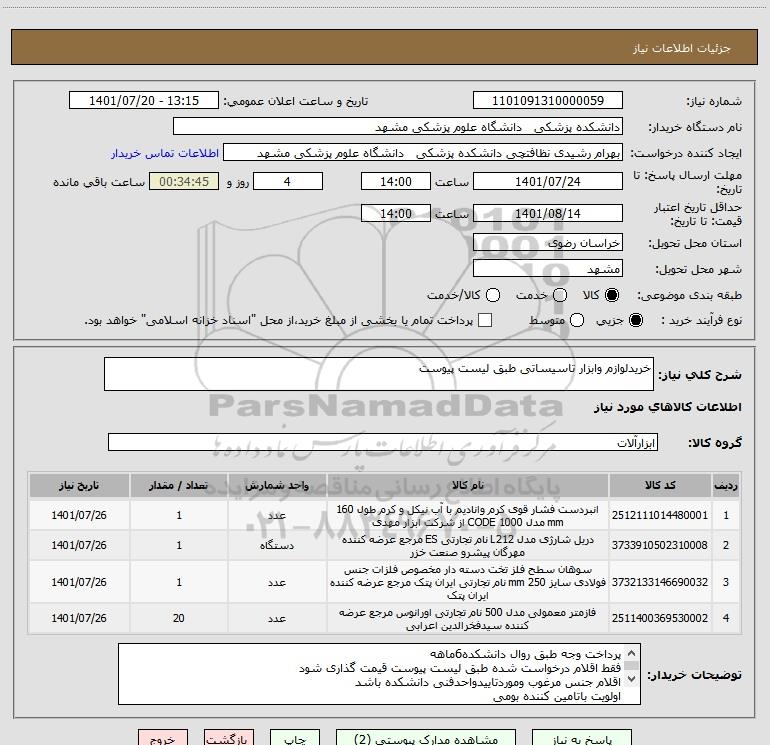
Task: Select the جزیی purchase type radio
Action: coord(635,320)
